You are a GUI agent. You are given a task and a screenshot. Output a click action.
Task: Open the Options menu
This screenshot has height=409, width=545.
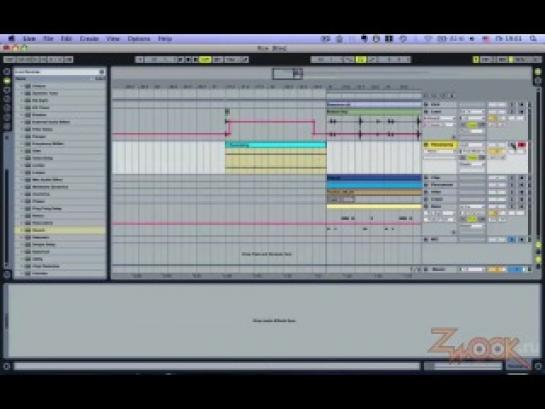pyautogui.click(x=139, y=39)
